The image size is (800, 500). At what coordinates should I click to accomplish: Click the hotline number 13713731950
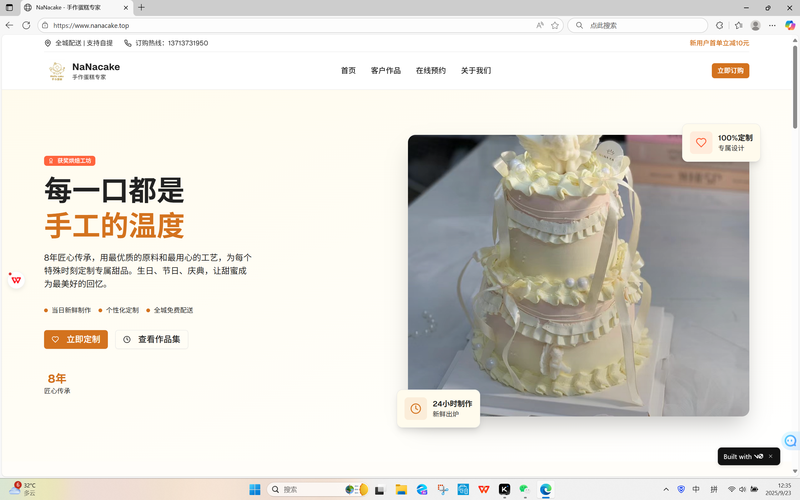coord(188,43)
